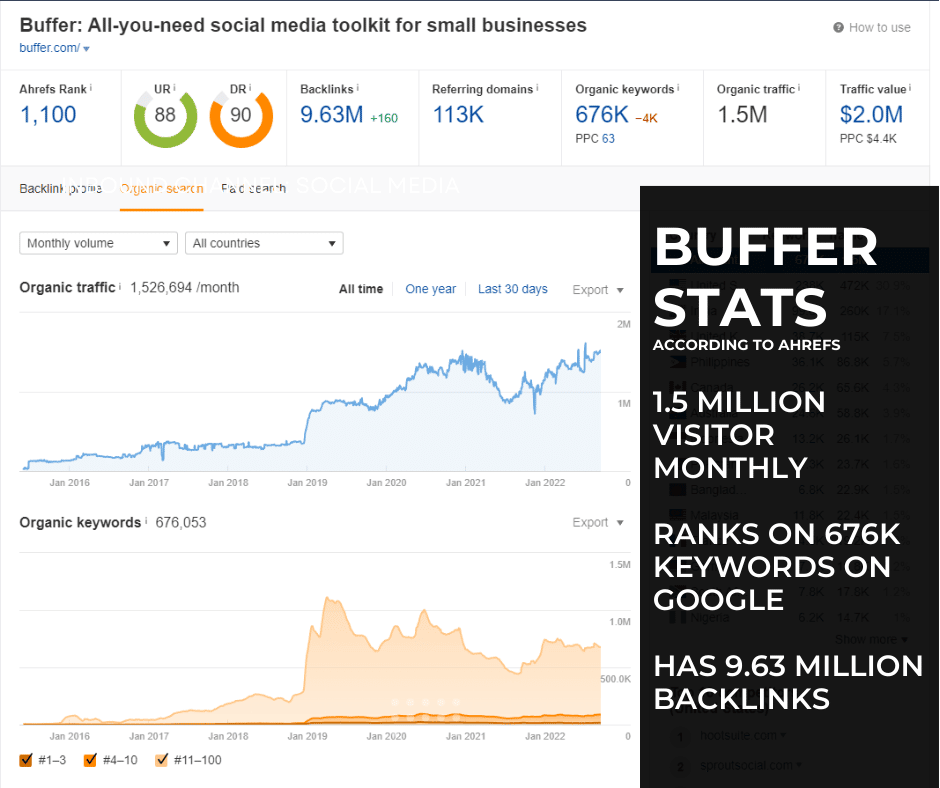Click the DR 90 donut gauge
The width and height of the screenshot is (940, 788).
click(x=241, y=115)
